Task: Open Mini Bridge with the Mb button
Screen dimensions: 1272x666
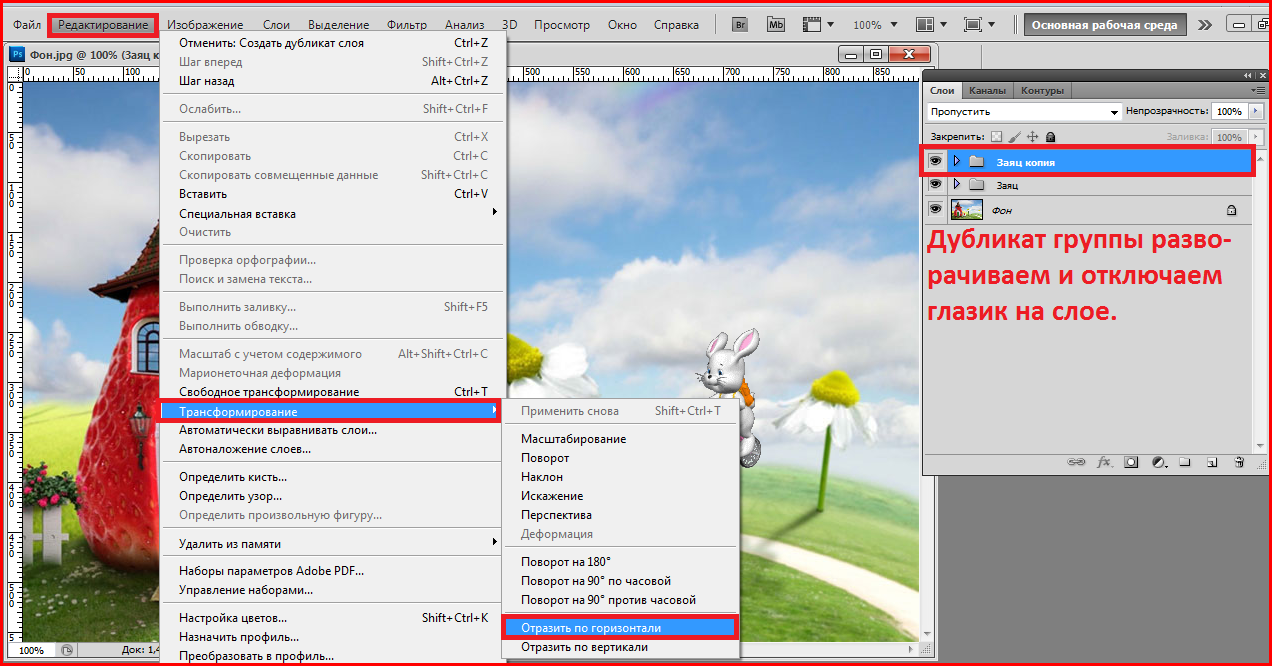Action: [x=775, y=24]
